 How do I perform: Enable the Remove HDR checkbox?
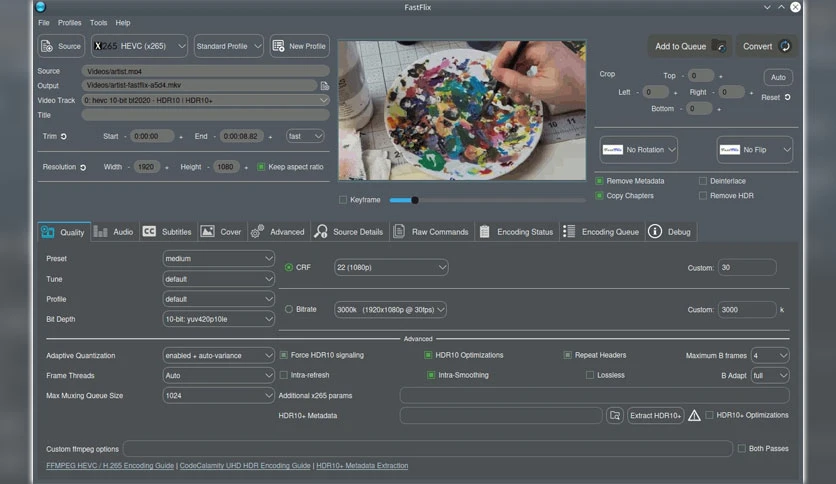[x=703, y=196]
